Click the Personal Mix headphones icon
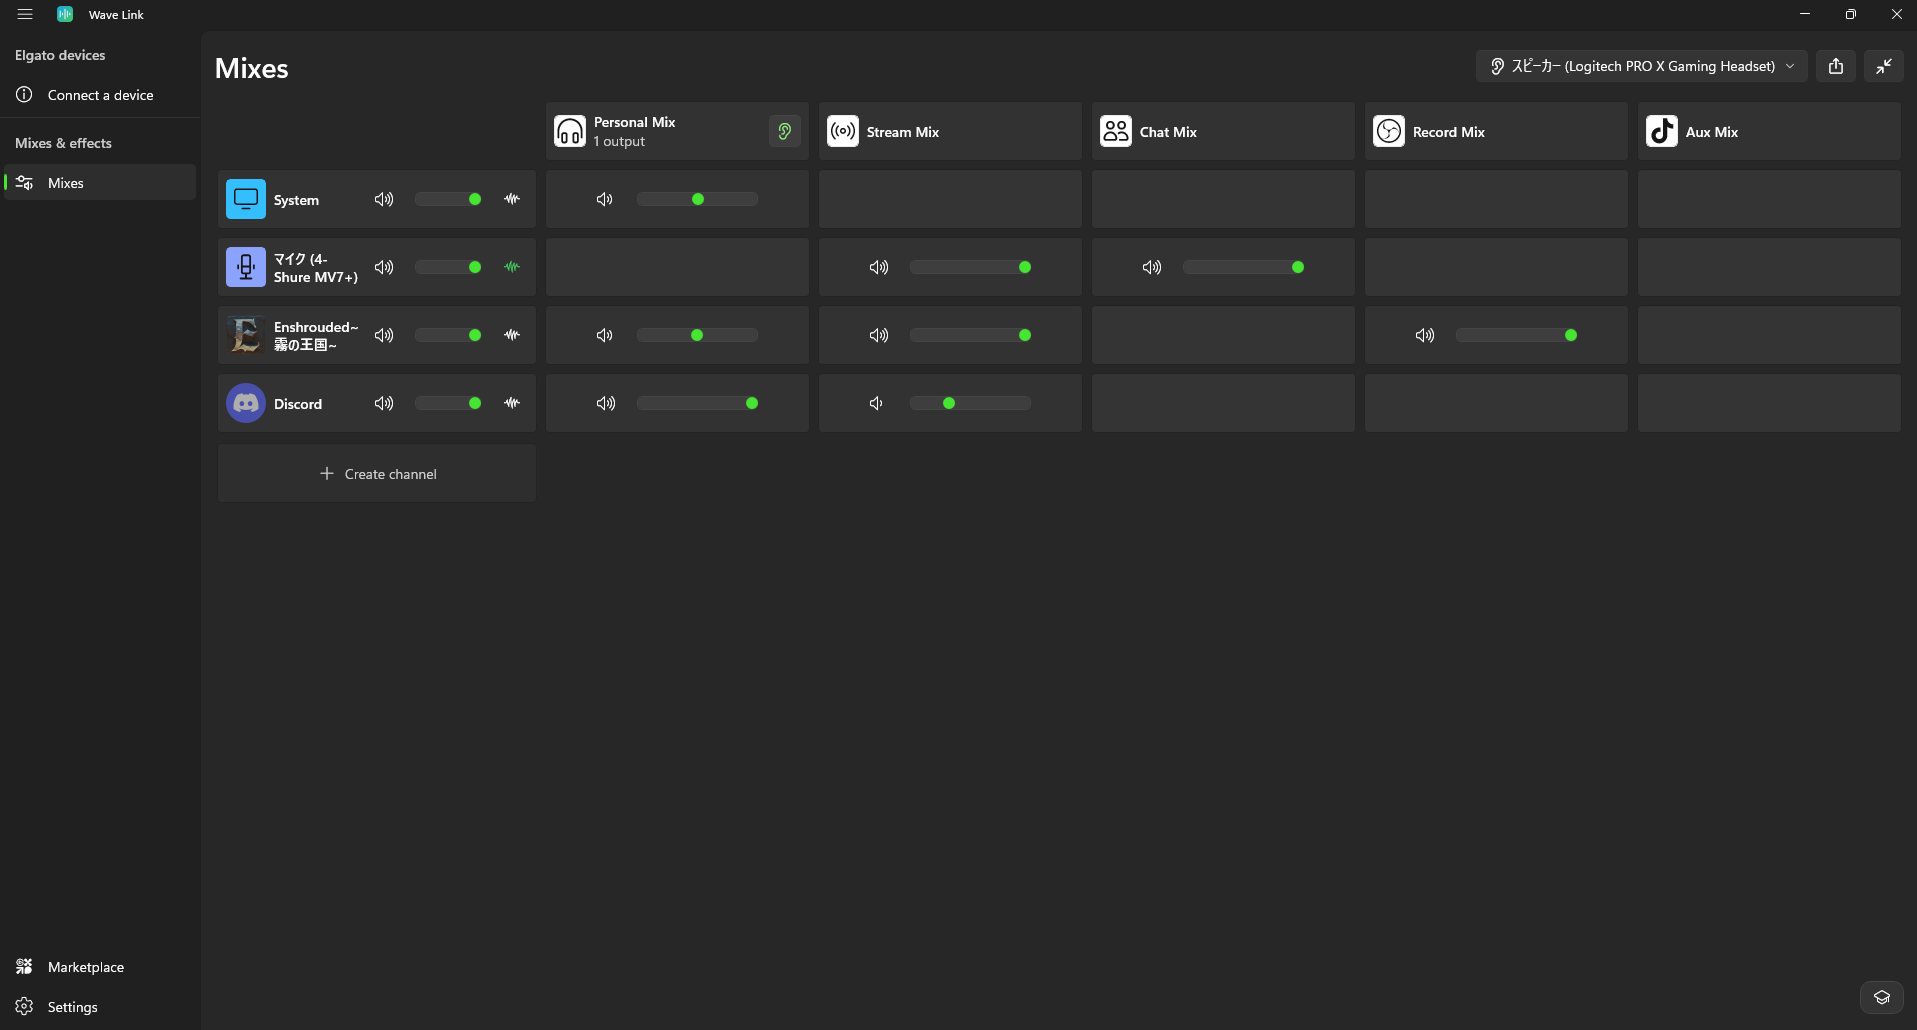Screen dimensions: 1917x1030 570,131
